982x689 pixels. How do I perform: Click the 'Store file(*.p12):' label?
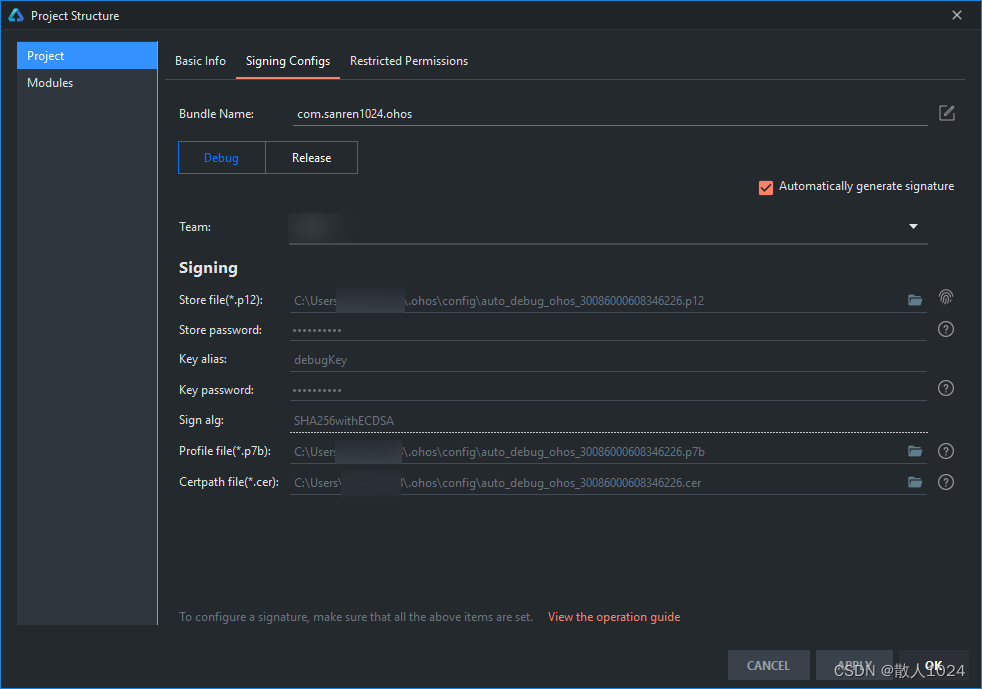point(221,300)
